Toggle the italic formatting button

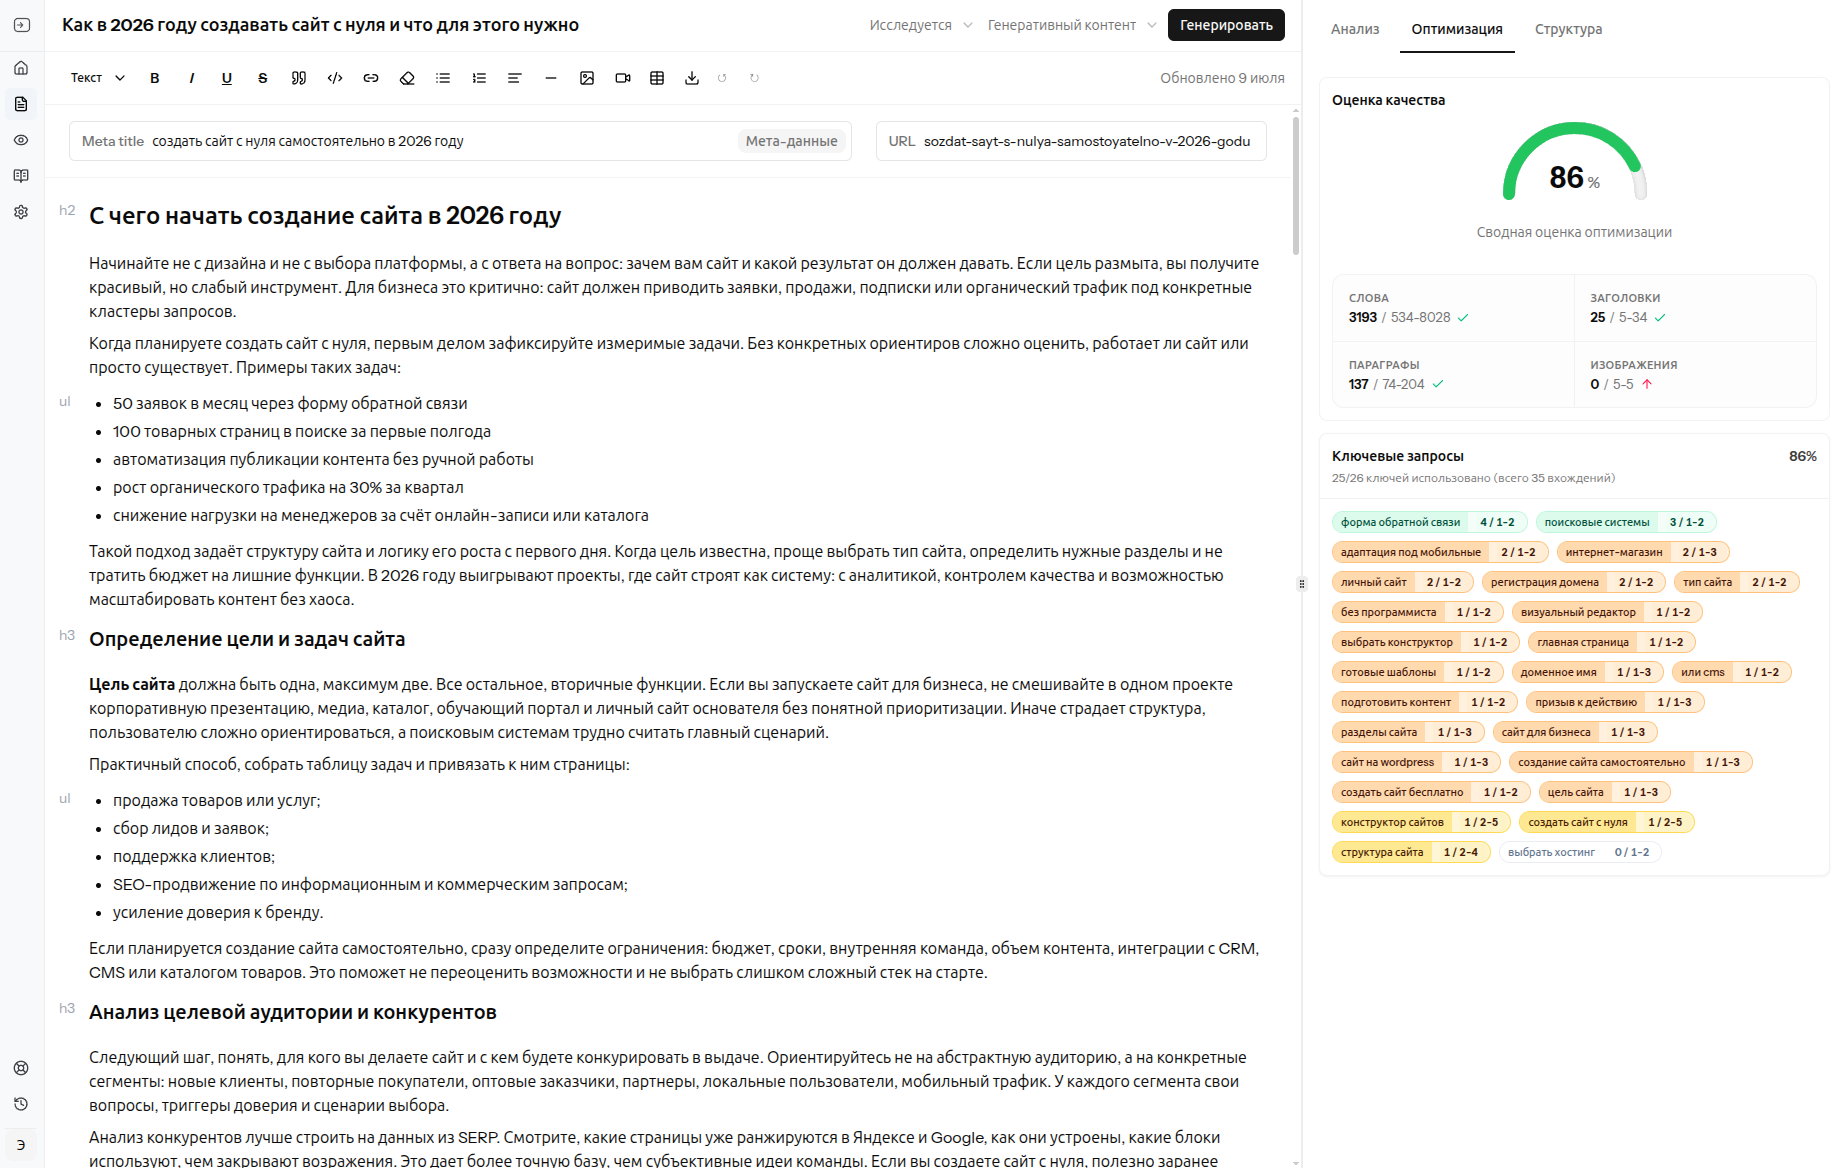click(191, 78)
